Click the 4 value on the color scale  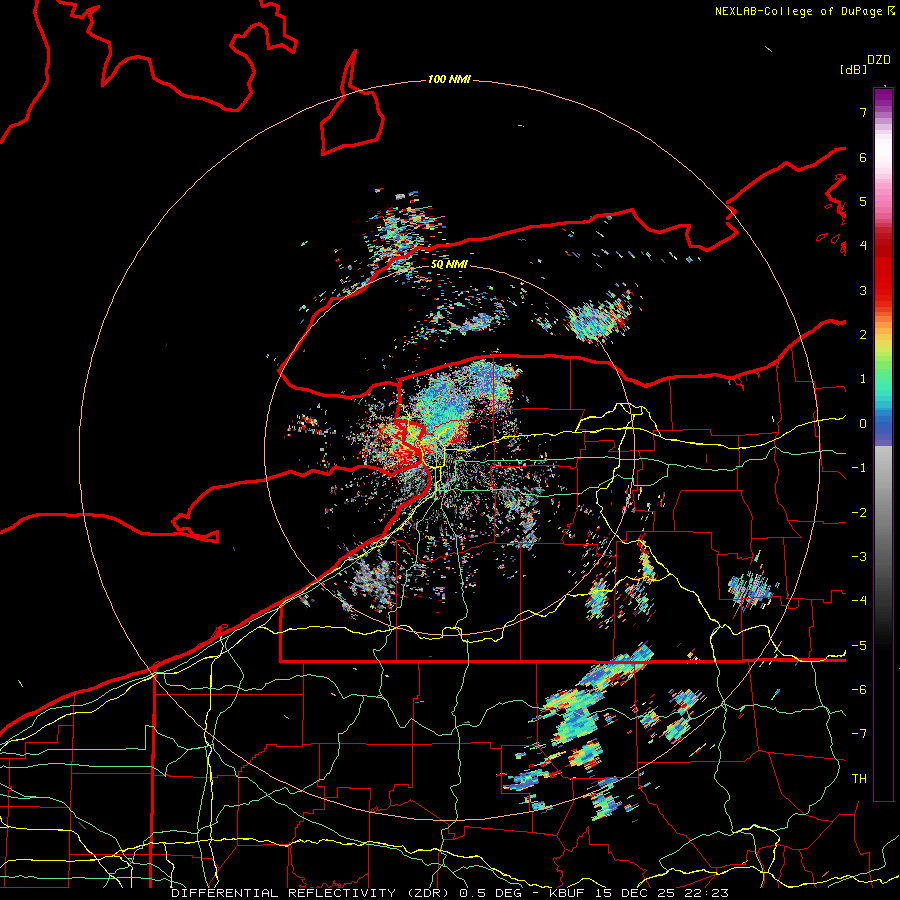pos(863,245)
